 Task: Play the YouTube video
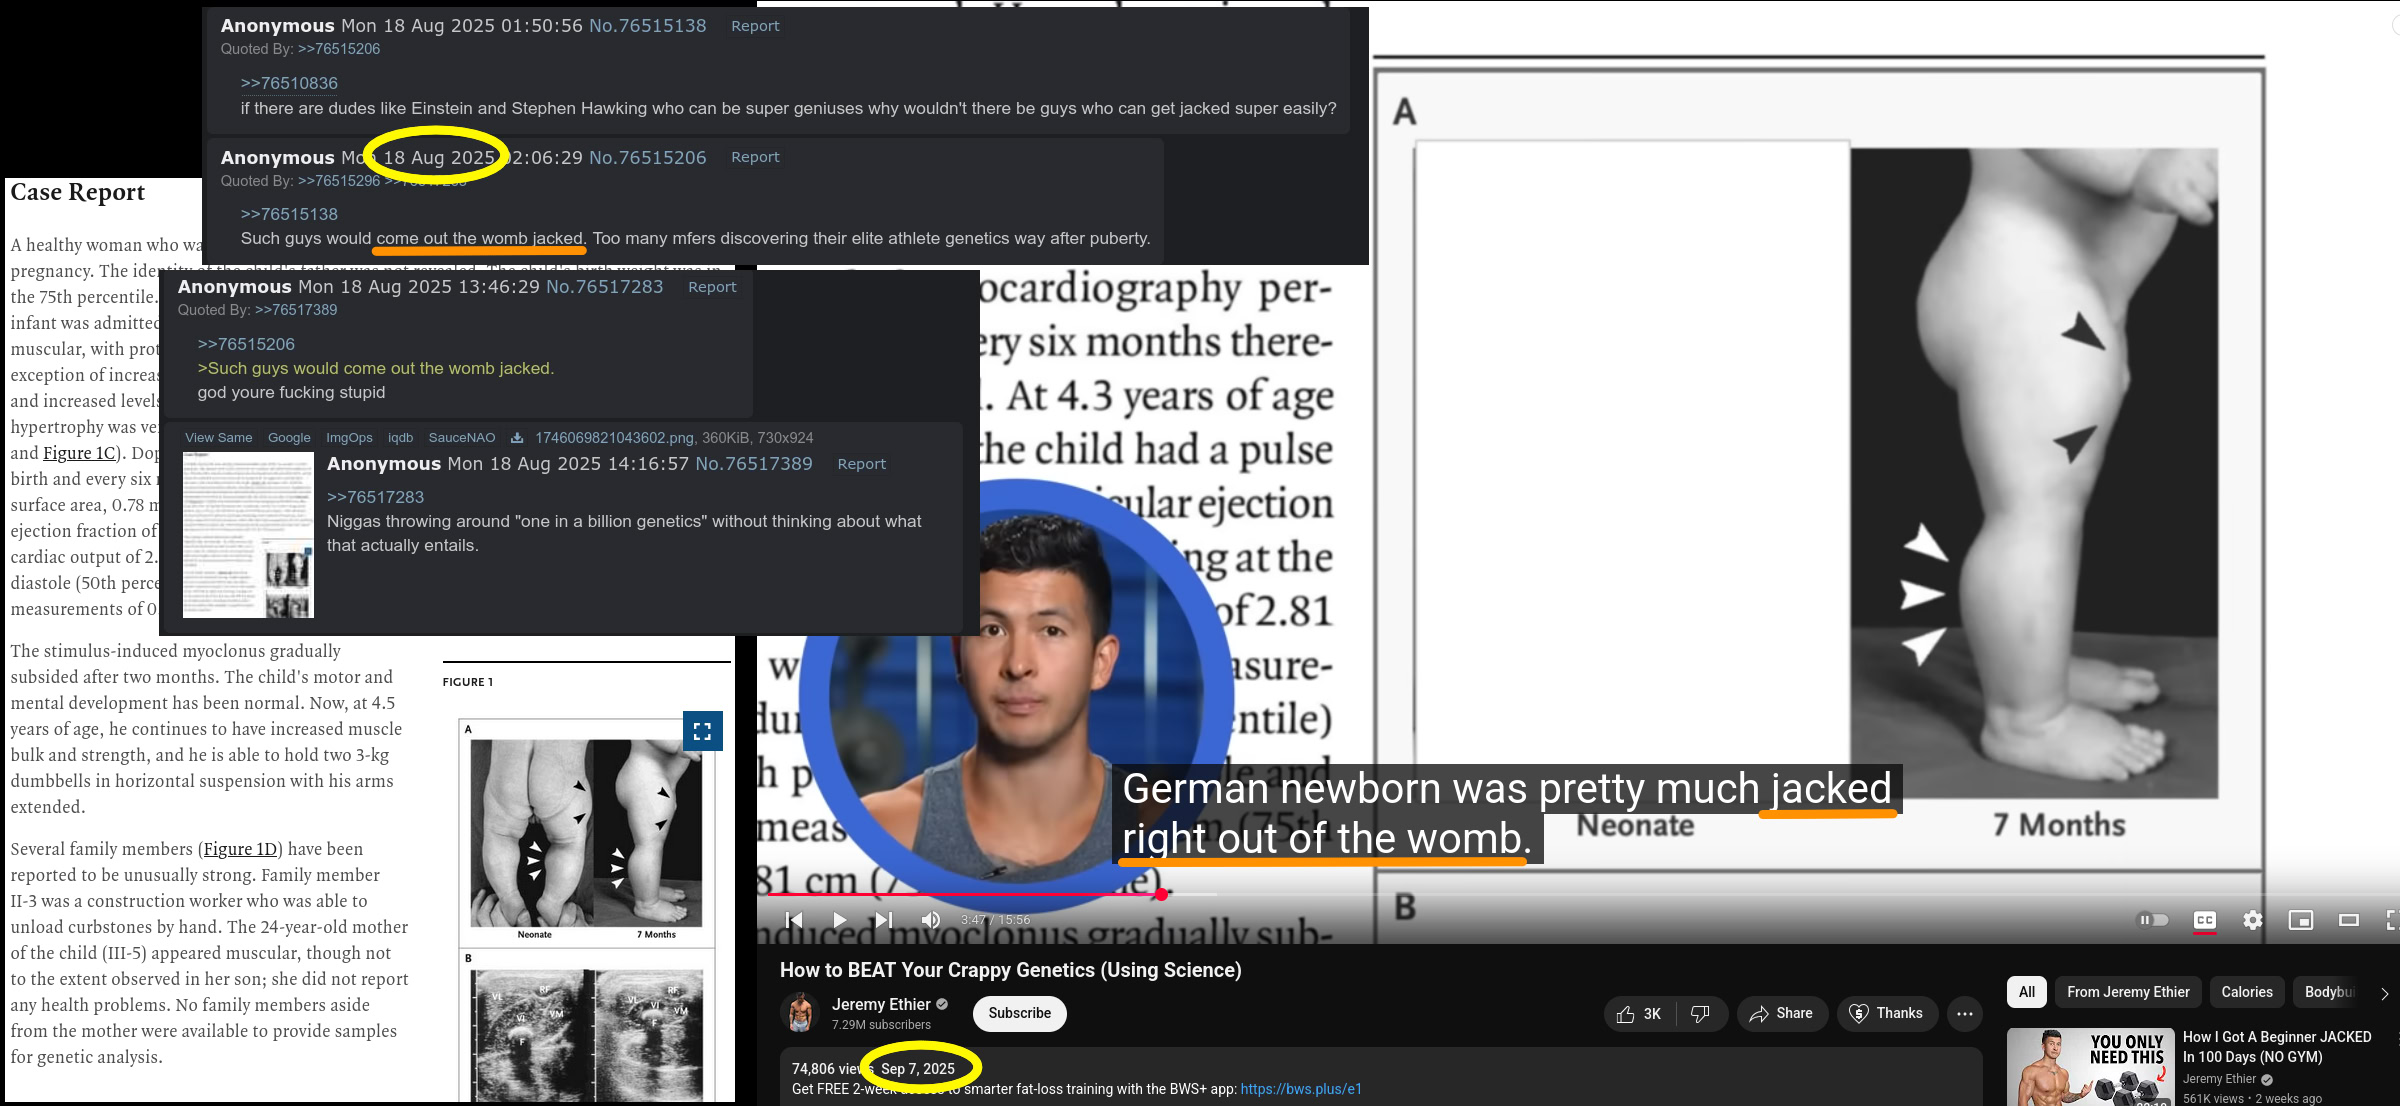(x=839, y=920)
